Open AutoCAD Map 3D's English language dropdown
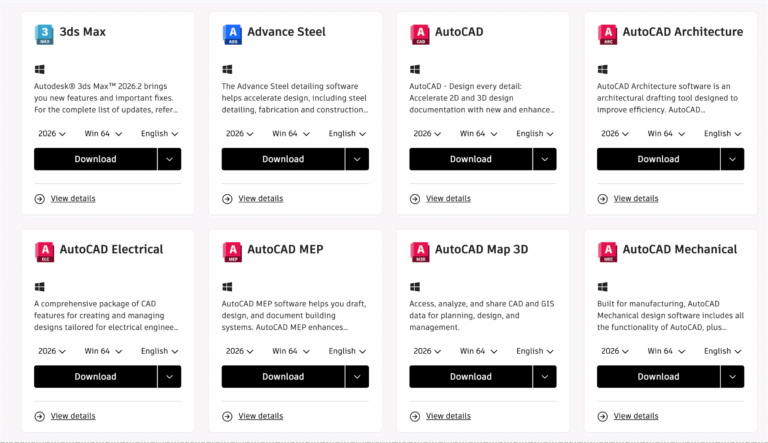The height and width of the screenshot is (443, 768). click(x=535, y=351)
